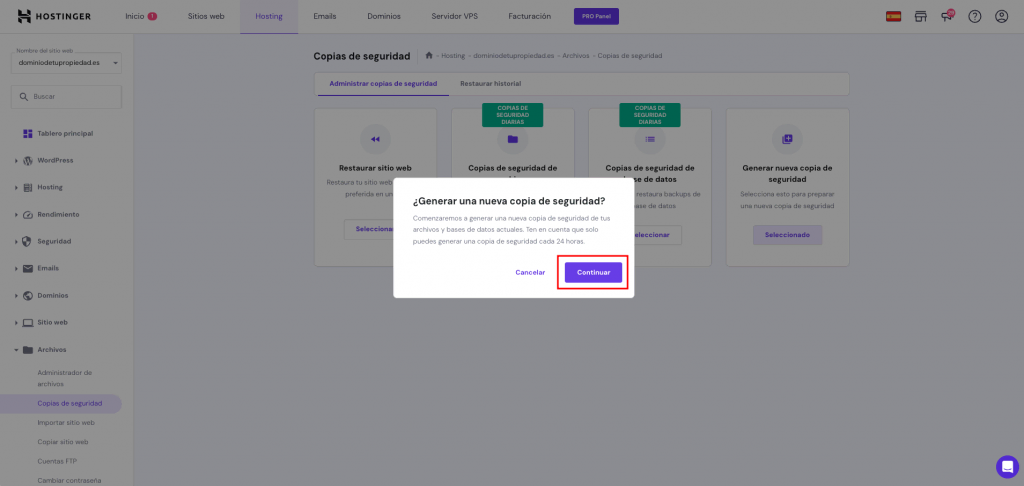Viewport: 1024px width, 486px height.
Task: Click Seleccionar under Copias de base de datos
Action: click(658, 235)
